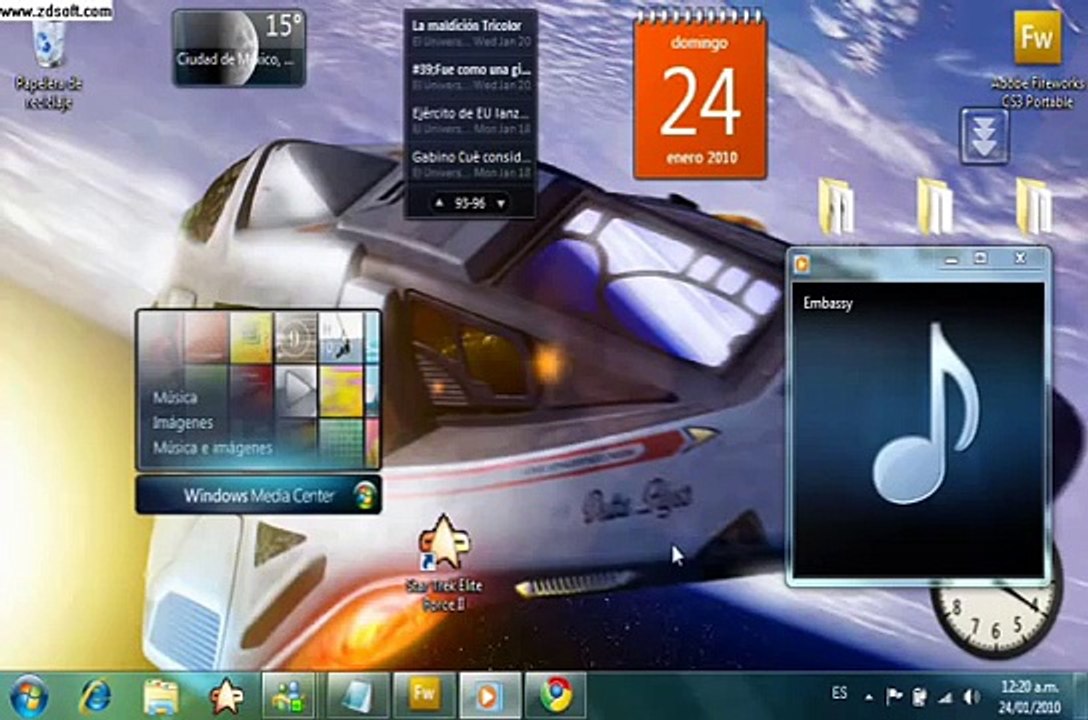Open the network signal tray icon

pos(945,696)
